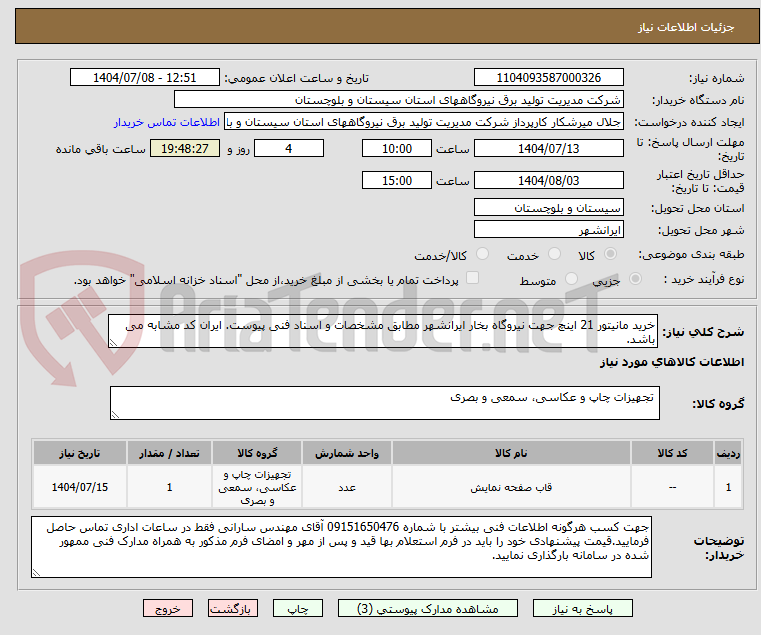Viewport: 761px width, 635px height.
Task: Click the price validity date 1404/08/03
Action: [x=548, y=180]
